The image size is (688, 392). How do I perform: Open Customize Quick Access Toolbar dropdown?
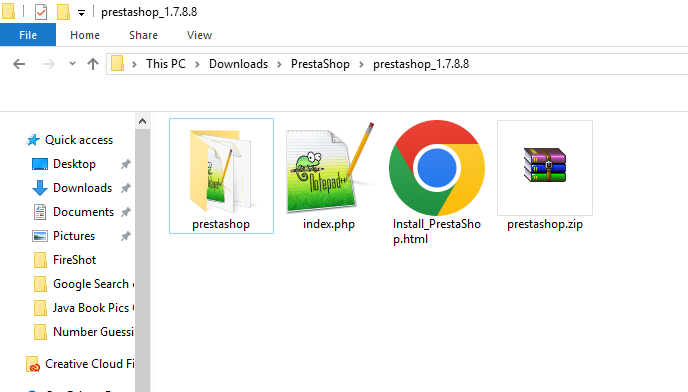coord(81,13)
